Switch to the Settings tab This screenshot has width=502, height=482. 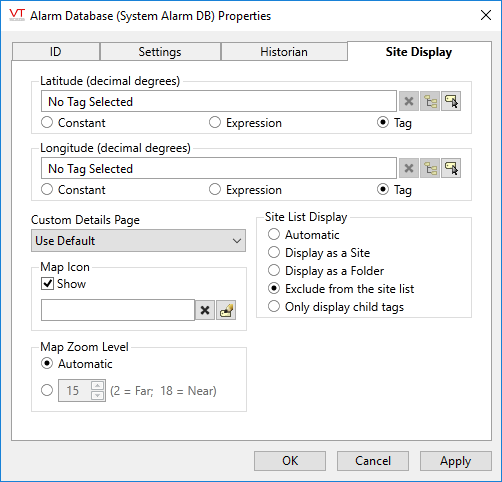160,52
